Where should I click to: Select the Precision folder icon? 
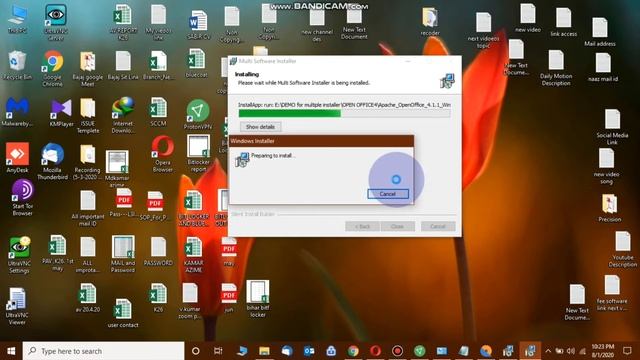[x=609, y=208]
